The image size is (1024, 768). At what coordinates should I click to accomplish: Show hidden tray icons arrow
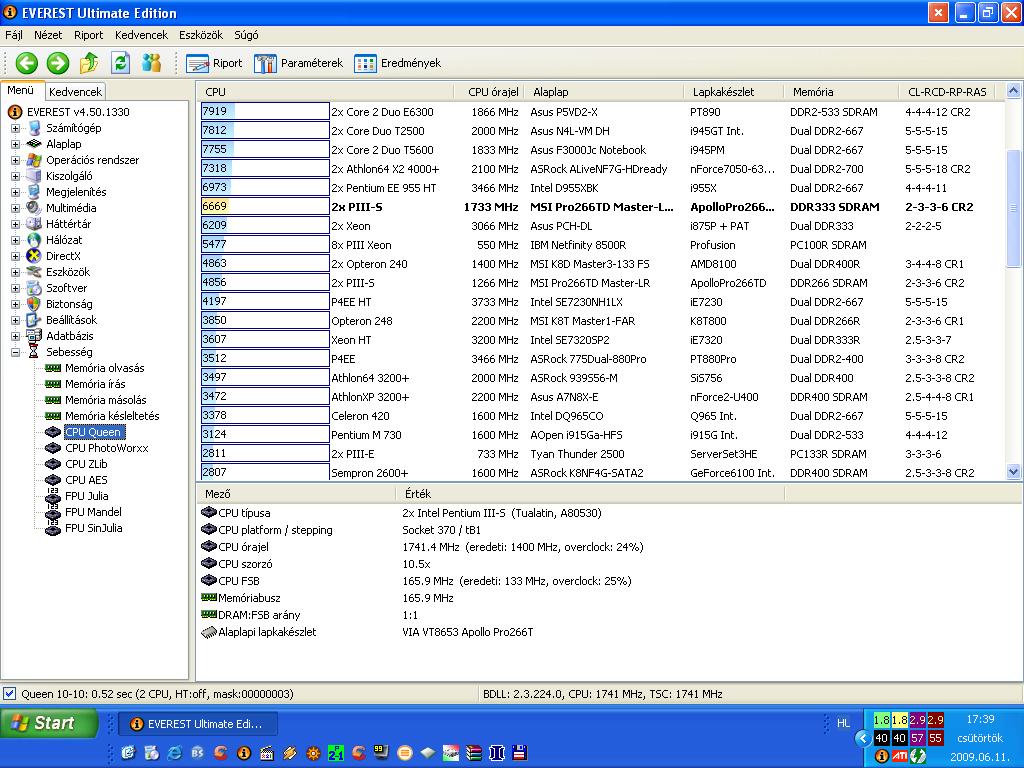[x=863, y=738]
